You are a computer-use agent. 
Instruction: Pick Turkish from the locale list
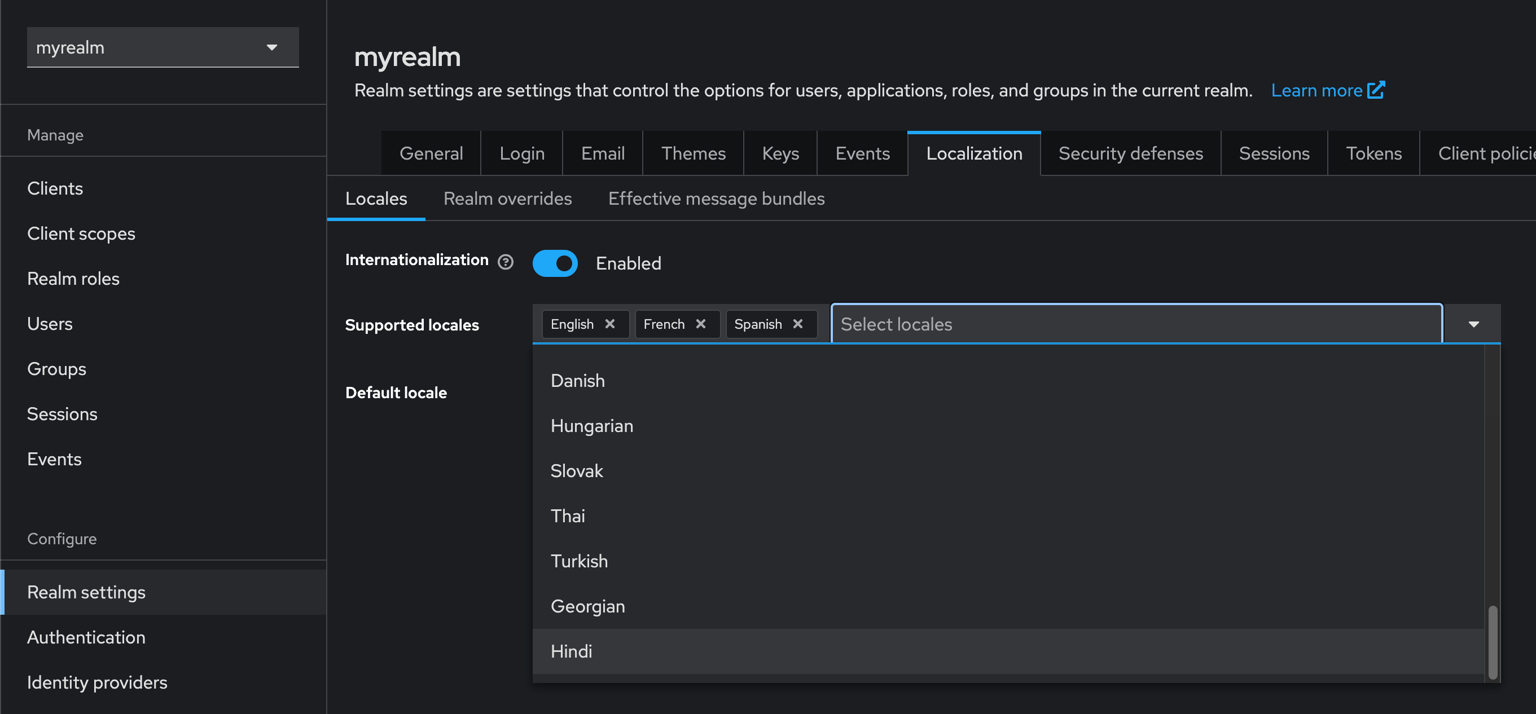(579, 561)
